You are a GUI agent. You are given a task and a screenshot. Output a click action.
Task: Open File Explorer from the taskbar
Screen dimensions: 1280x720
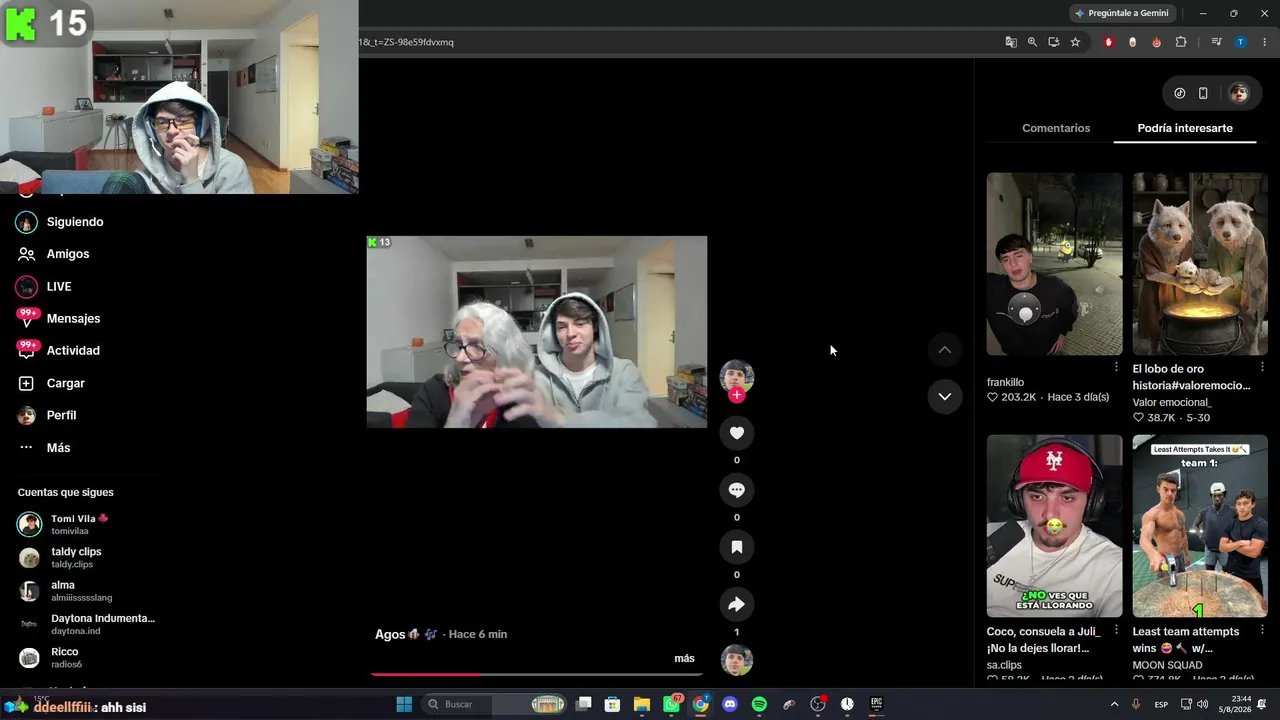(641, 704)
